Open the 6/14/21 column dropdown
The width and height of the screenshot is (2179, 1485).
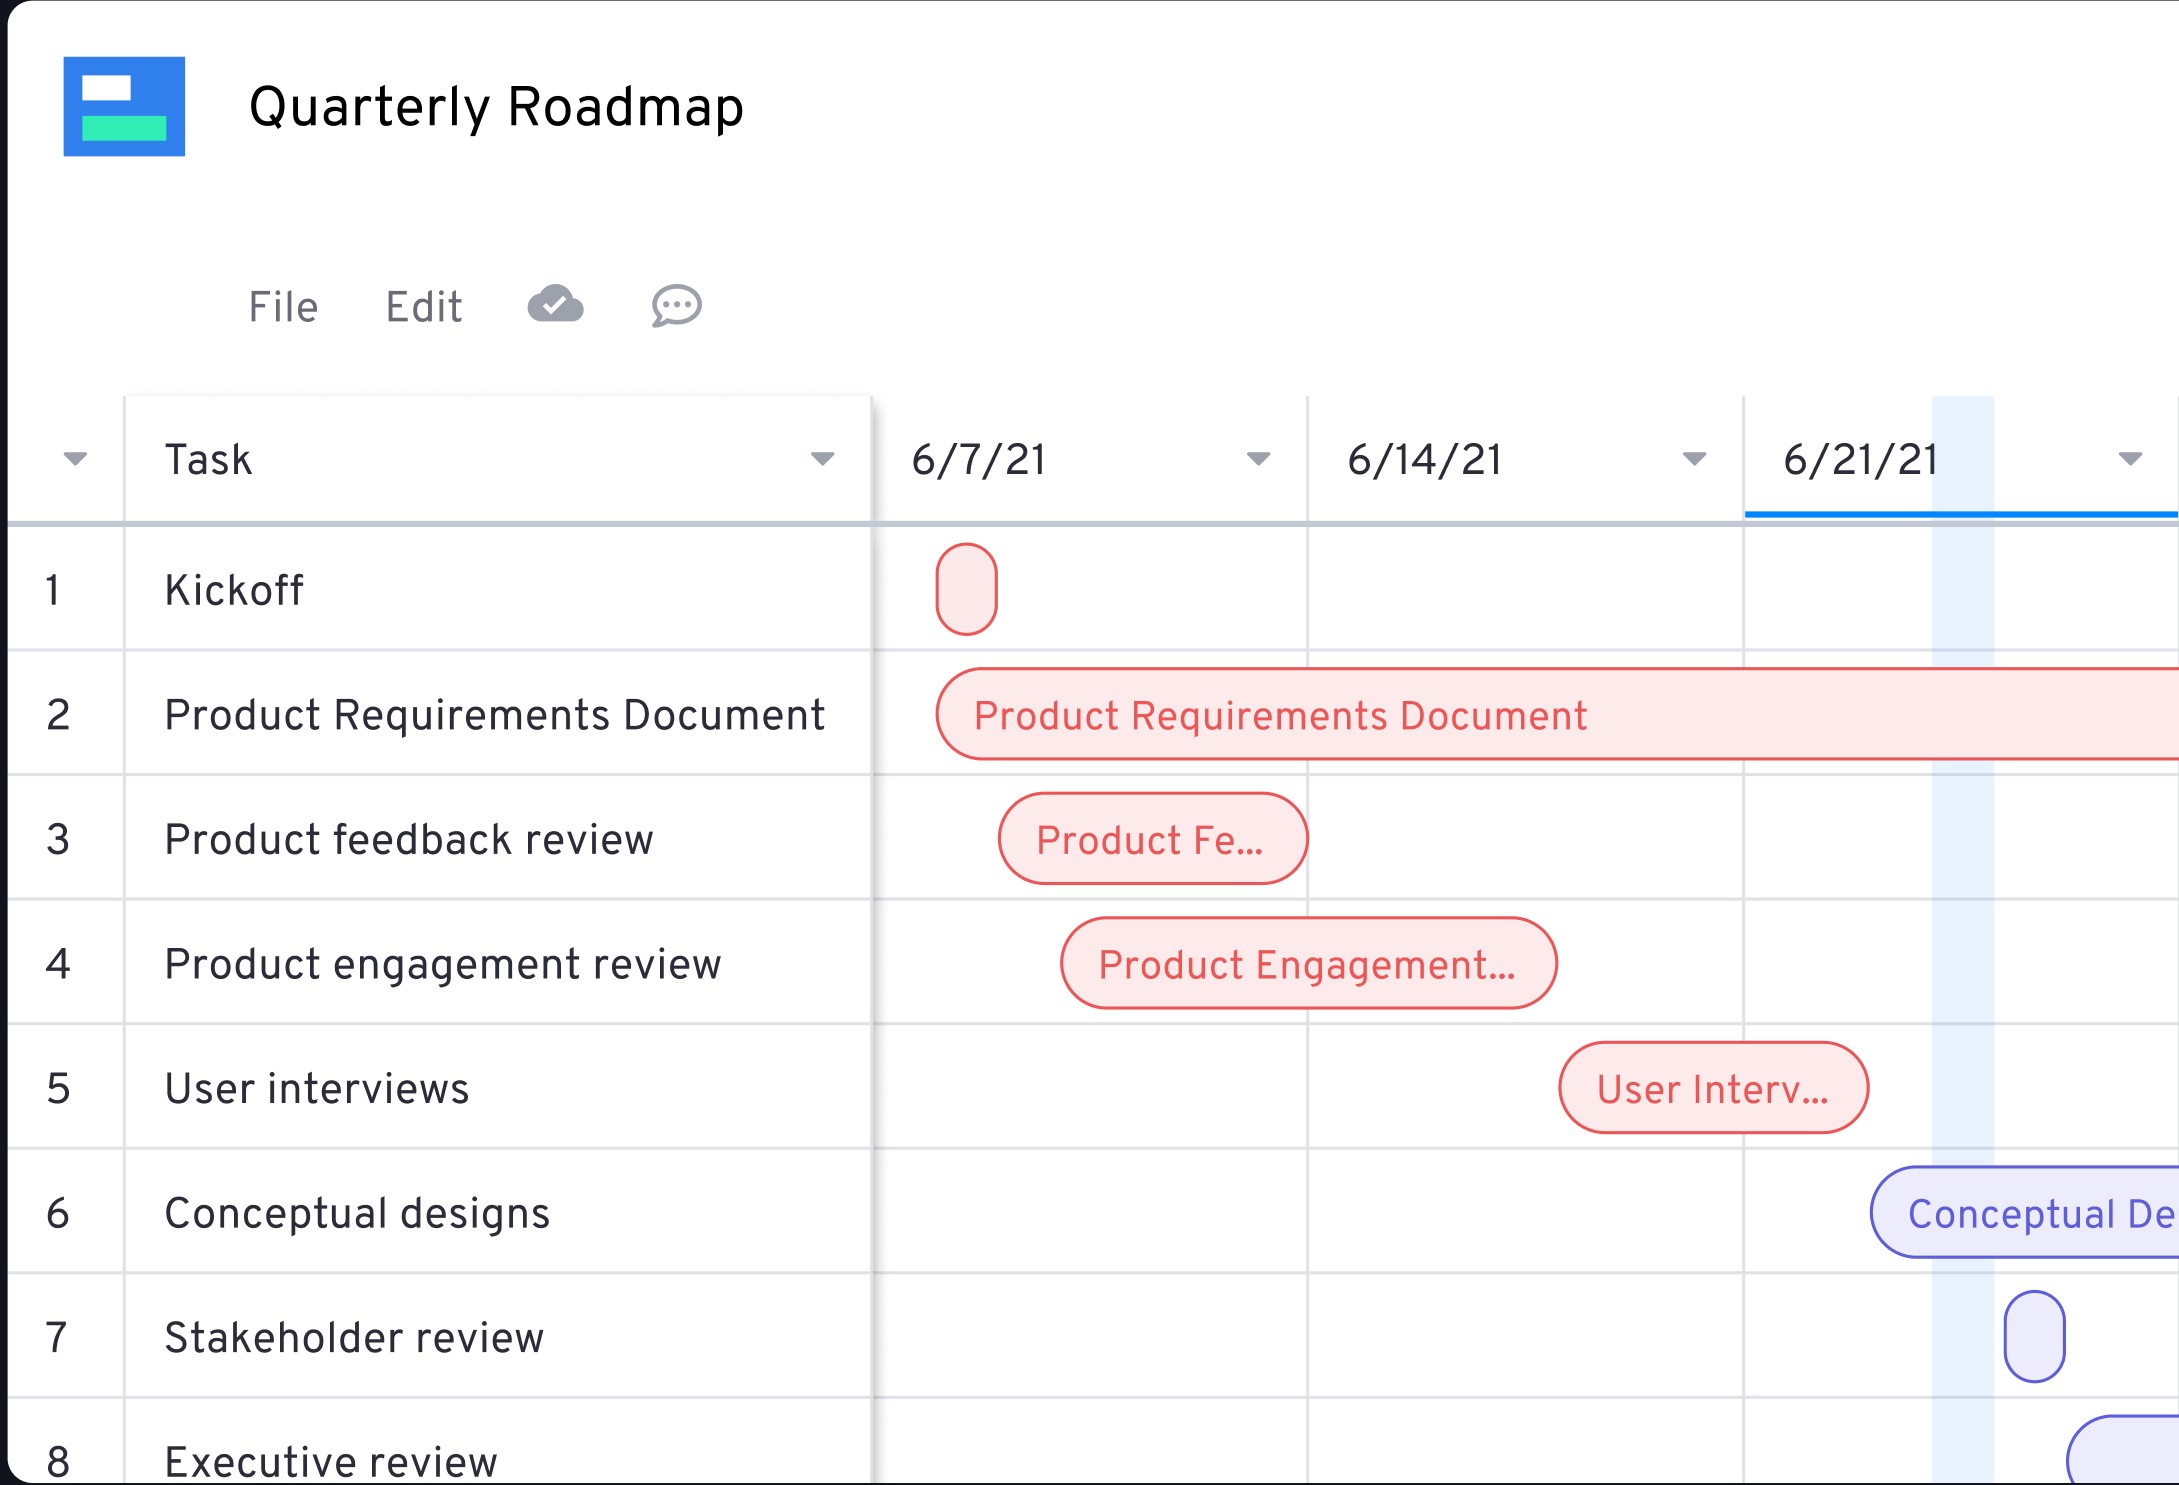pyautogui.click(x=1692, y=459)
